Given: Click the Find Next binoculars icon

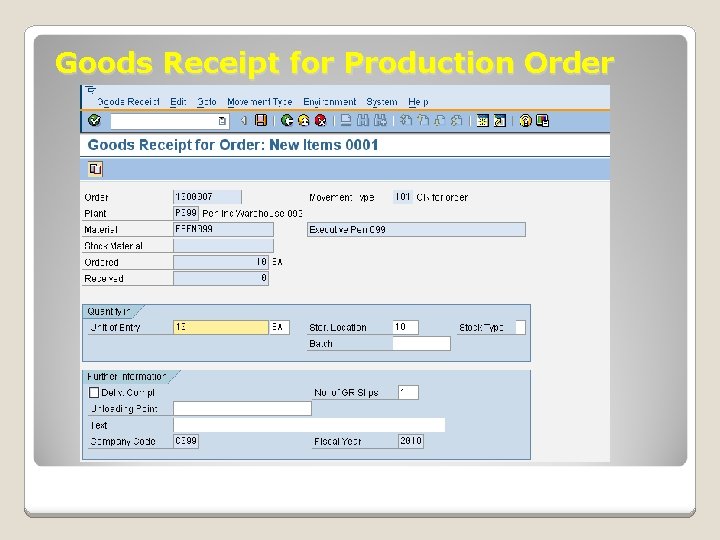Looking at the screenshot, I should [x=380, y=120].
